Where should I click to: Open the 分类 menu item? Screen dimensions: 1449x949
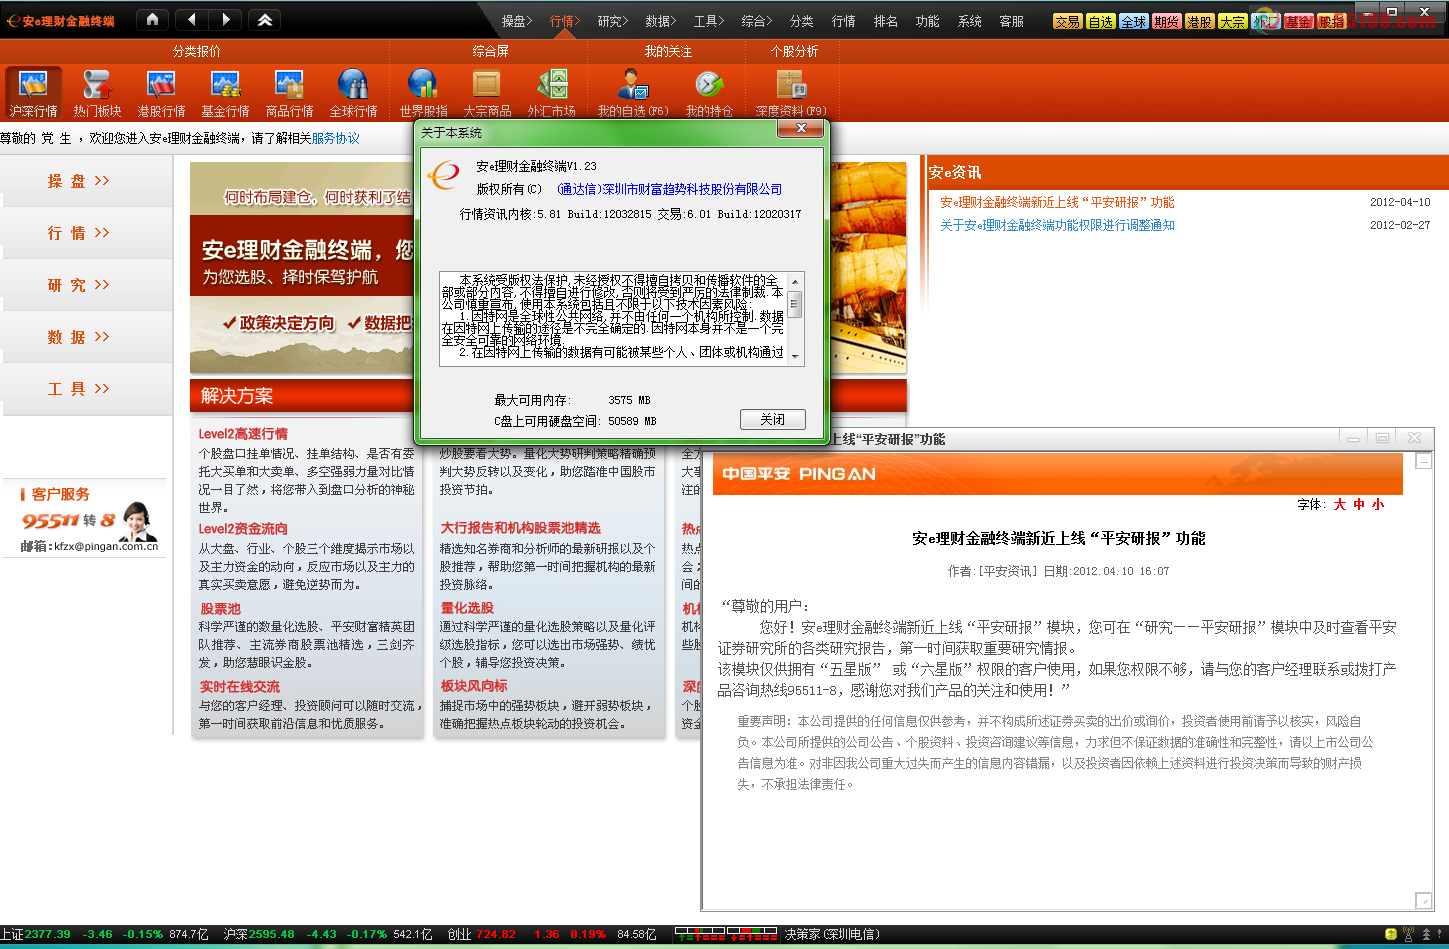tap(801, 21)
